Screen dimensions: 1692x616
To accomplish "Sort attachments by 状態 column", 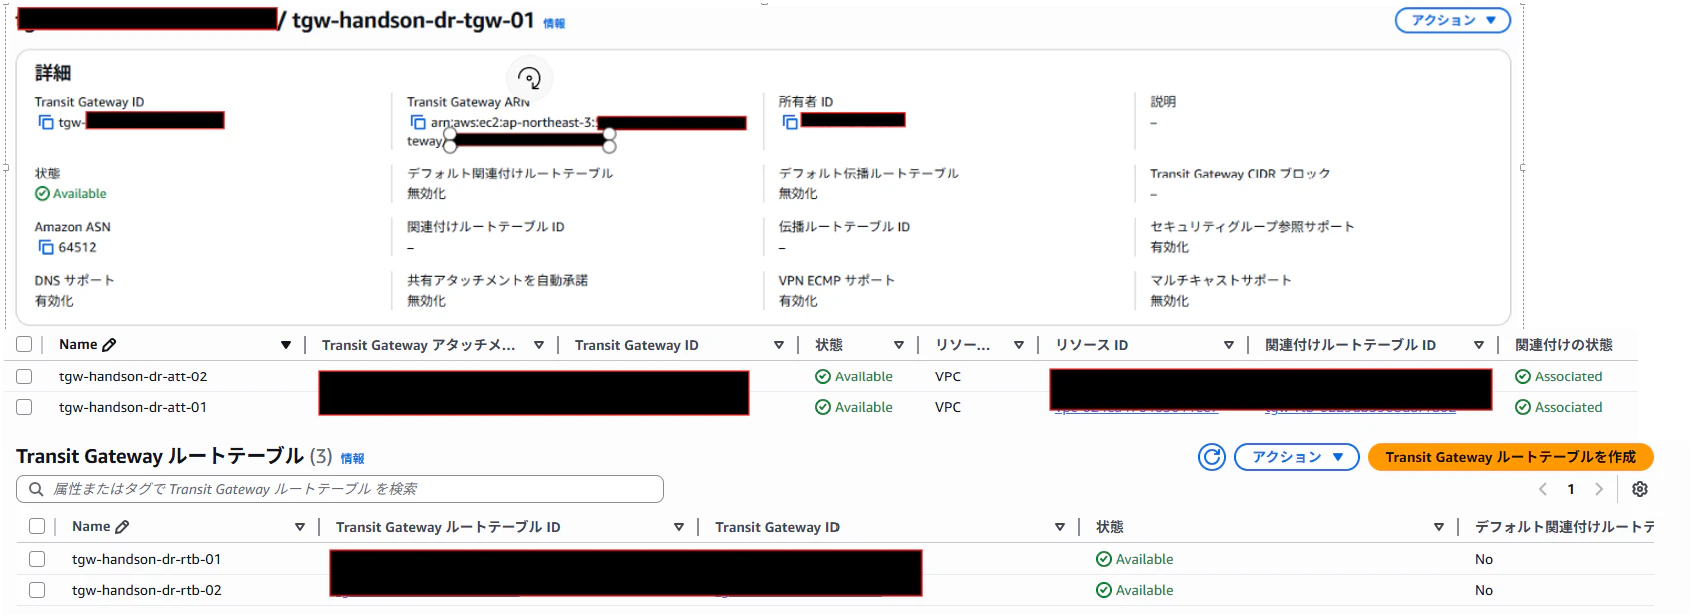I will coord(899,345).
